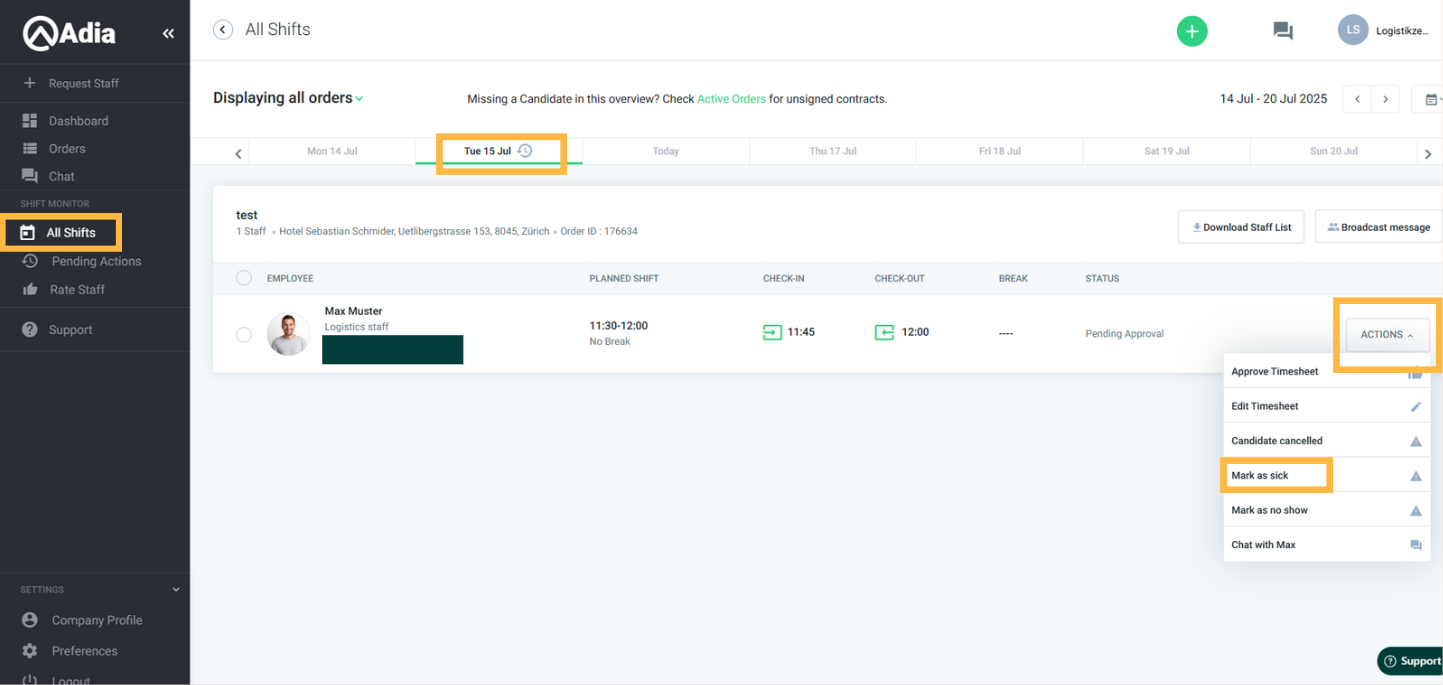The image size is (1443, 685).
Task: Open messages via header chat icon
Action: 1283,31
